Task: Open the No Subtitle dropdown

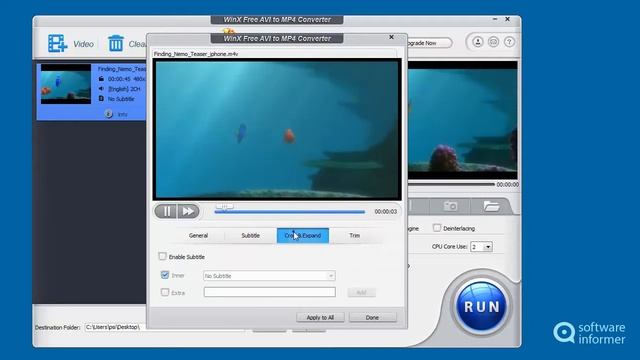Action: [269, 276]
